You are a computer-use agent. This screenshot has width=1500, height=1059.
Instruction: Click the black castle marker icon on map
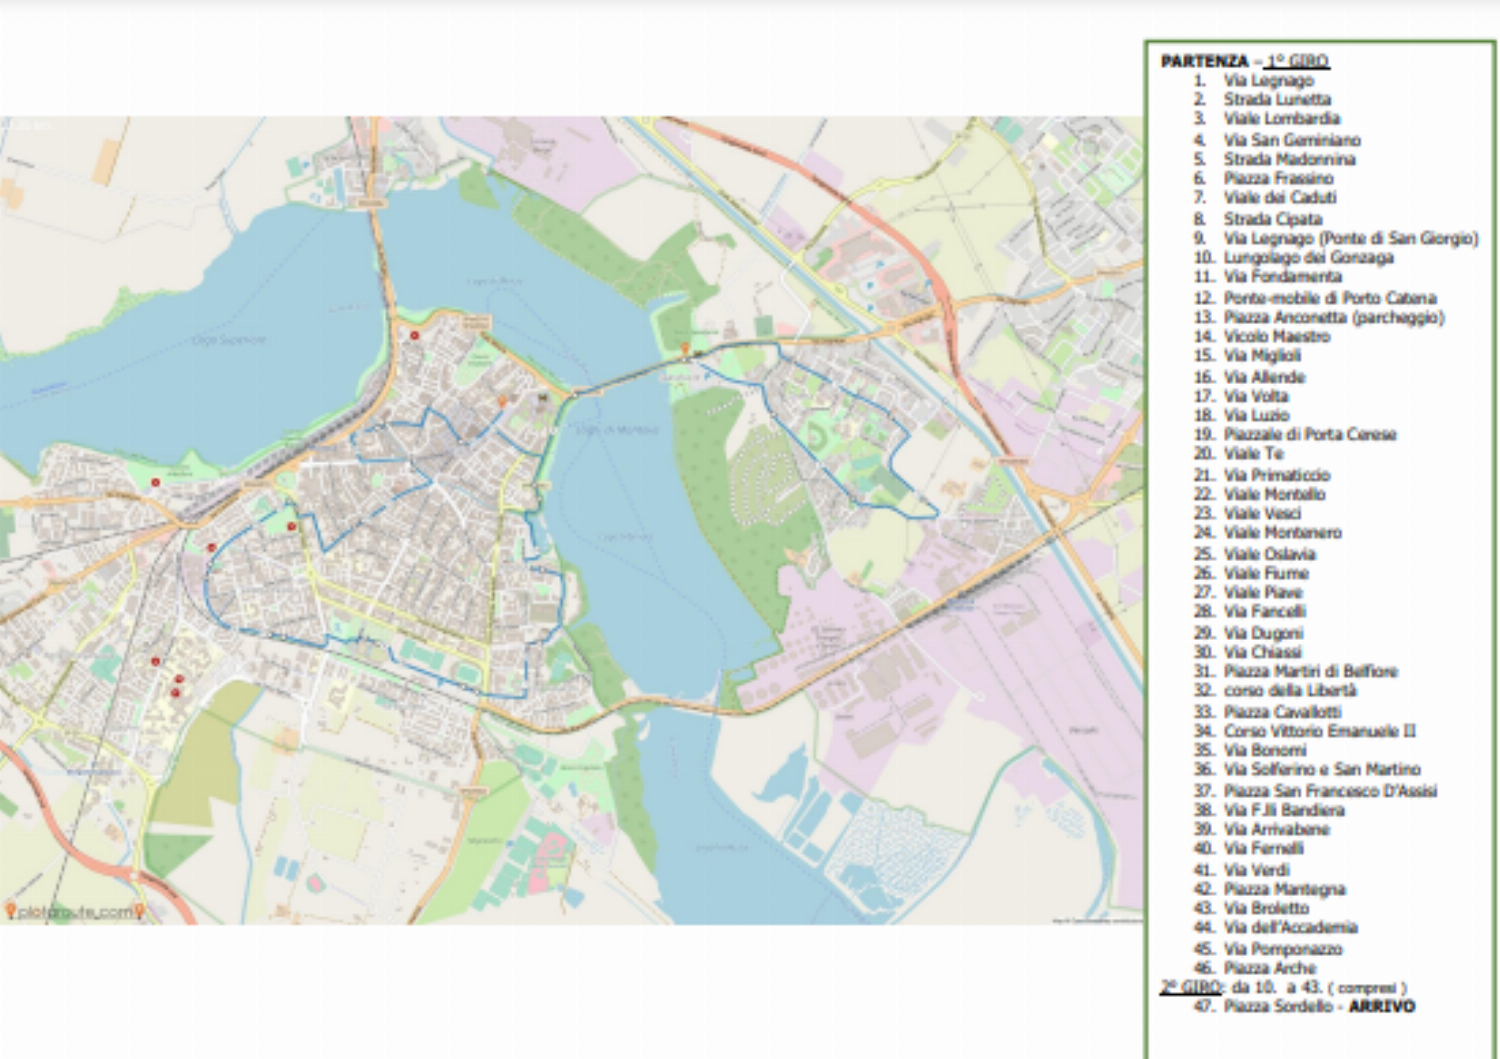click(x=543, y=398)
